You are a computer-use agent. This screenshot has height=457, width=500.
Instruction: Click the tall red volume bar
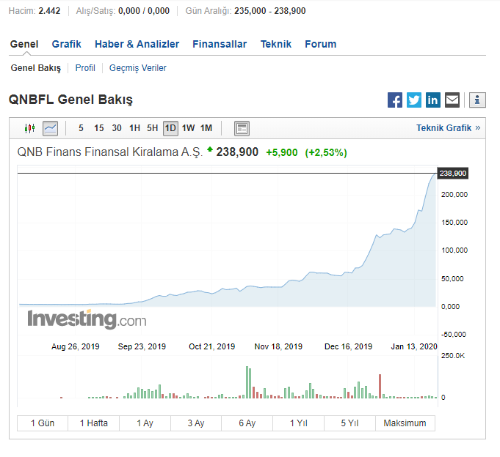coord(380,386)
